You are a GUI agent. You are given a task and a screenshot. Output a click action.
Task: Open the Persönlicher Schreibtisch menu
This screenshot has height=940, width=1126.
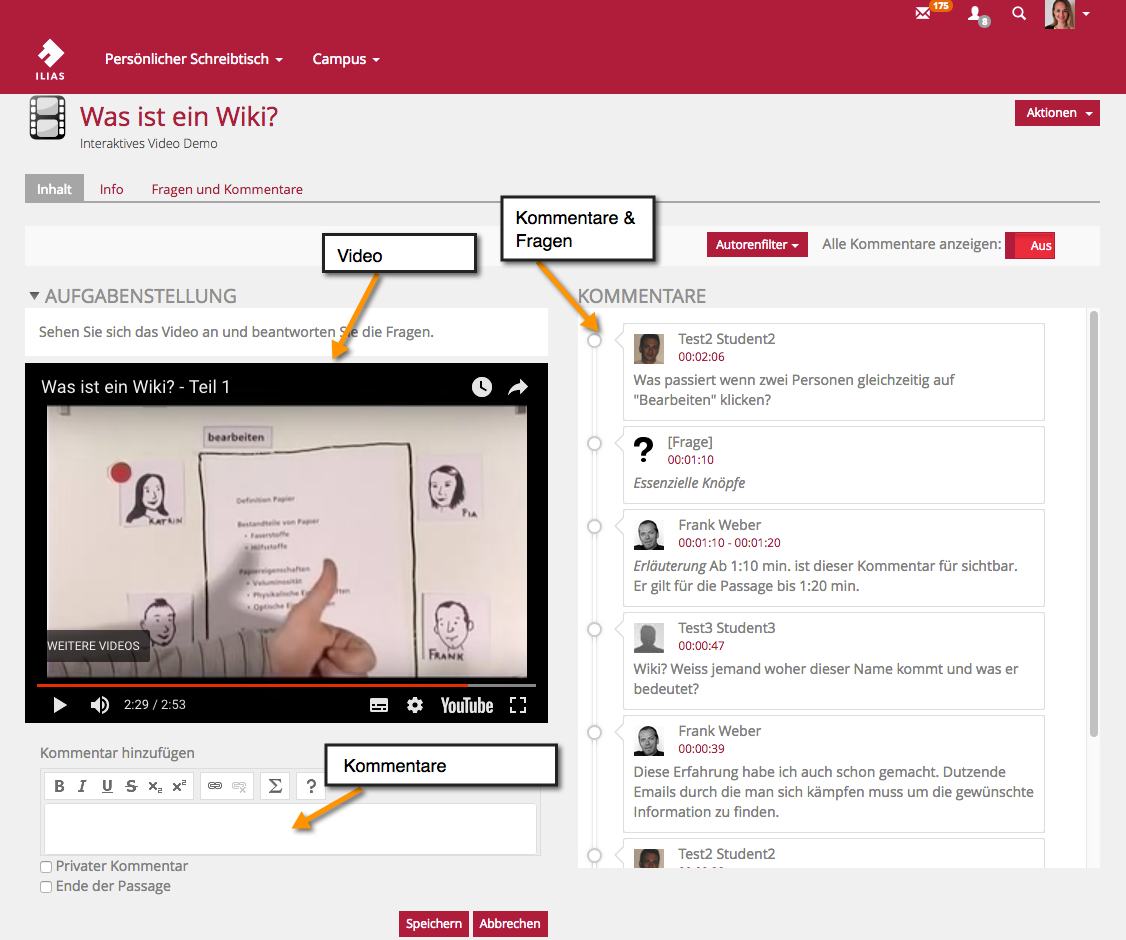(193, 59)
